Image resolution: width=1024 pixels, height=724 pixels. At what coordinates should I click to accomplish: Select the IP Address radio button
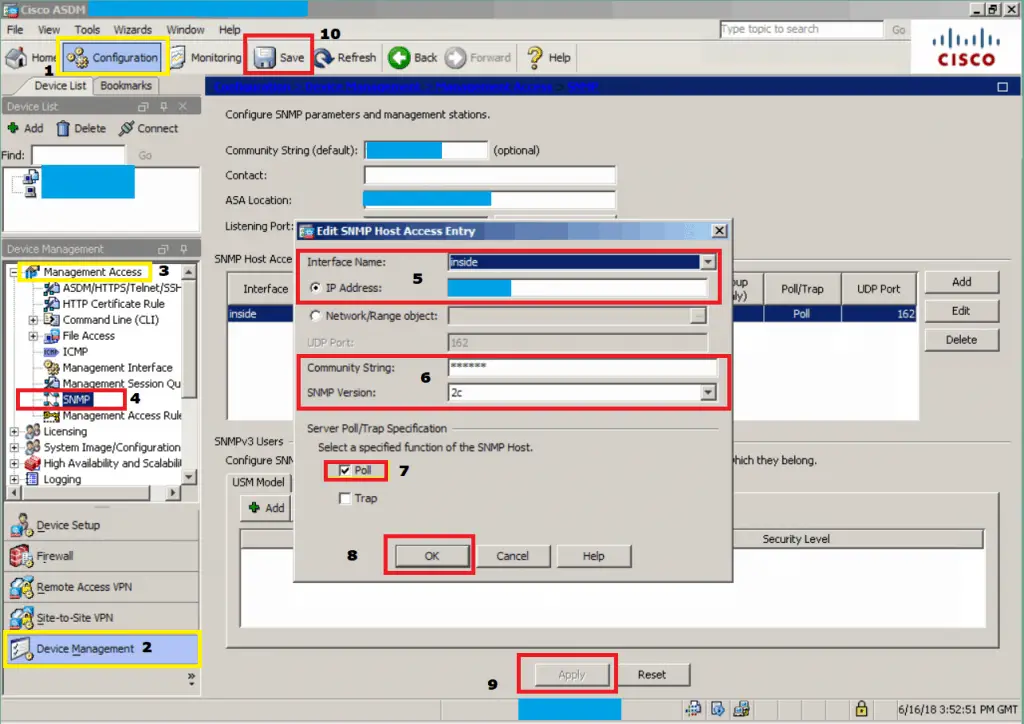[315, 287]
